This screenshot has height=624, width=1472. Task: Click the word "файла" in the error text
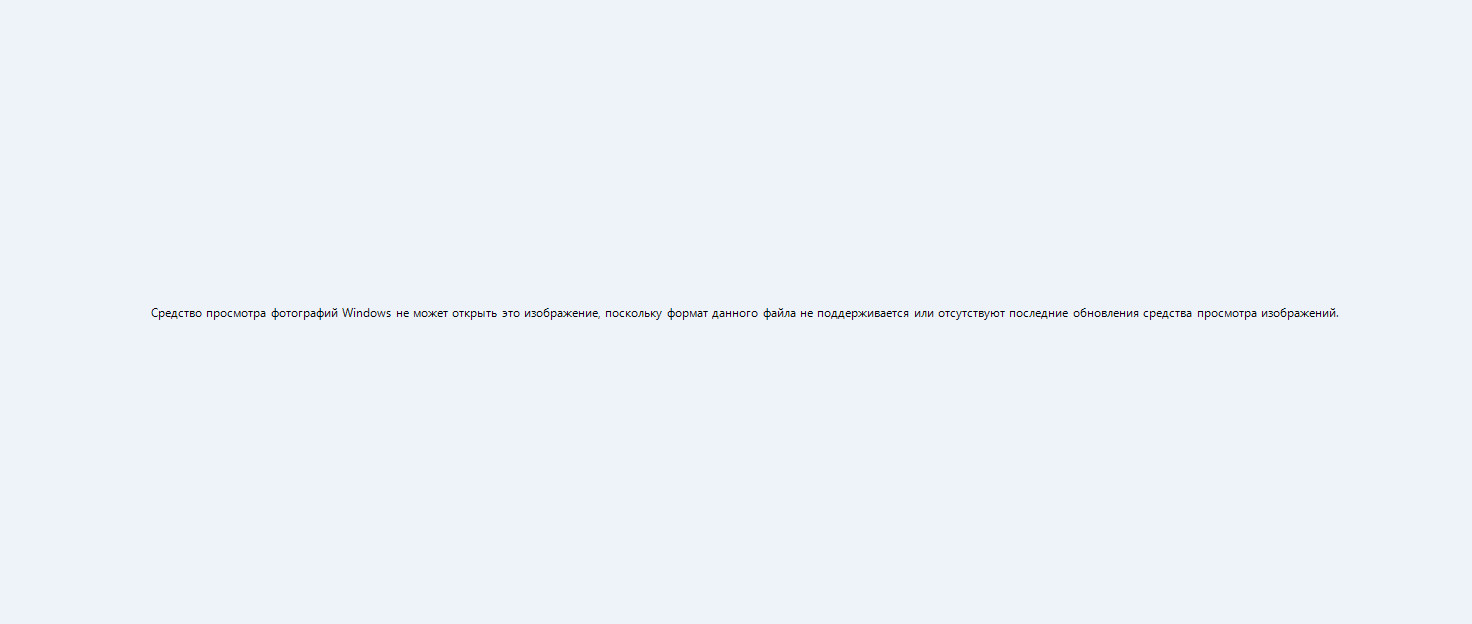click(x=780, y=313)
